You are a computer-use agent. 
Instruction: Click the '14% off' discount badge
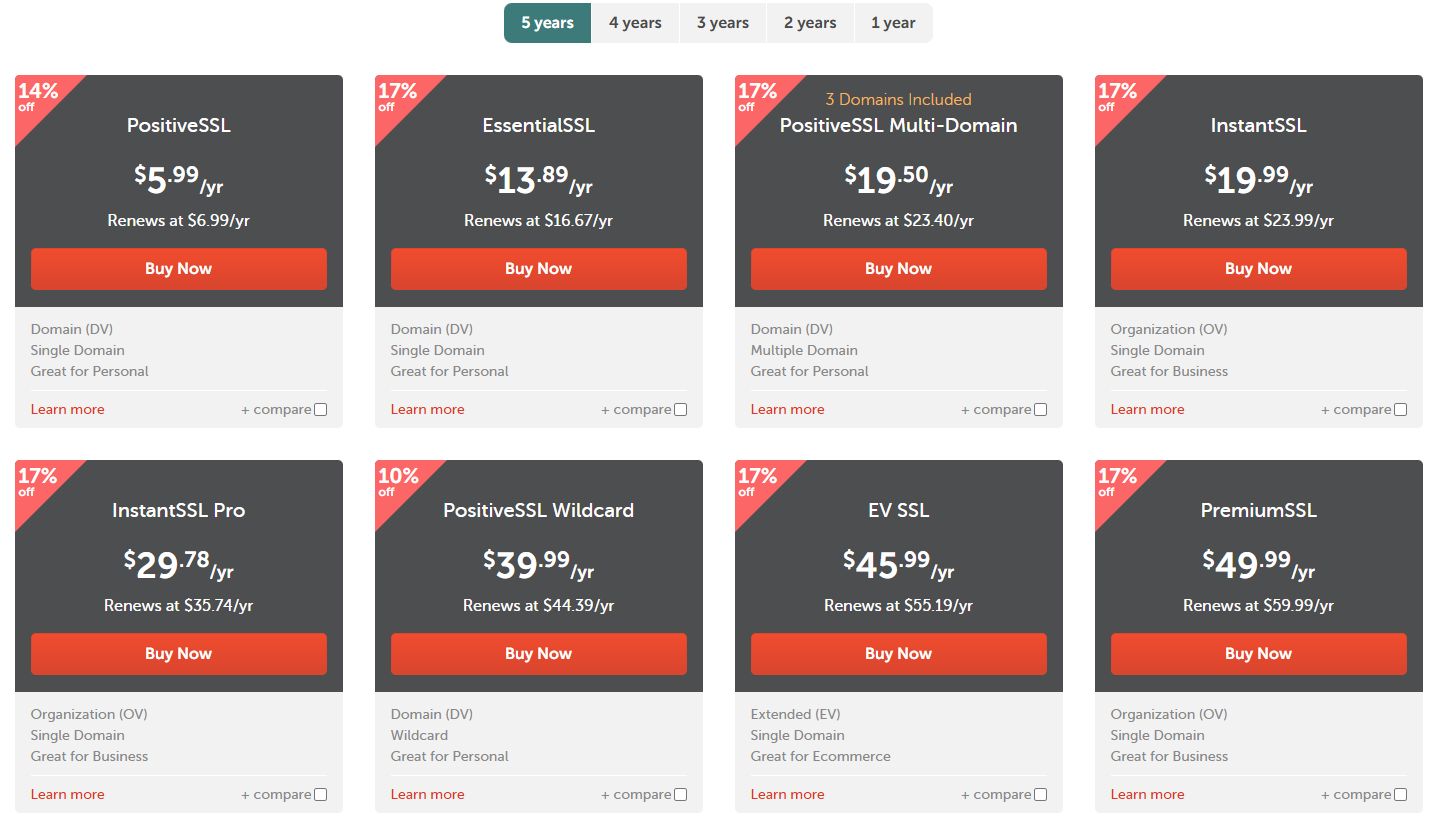(38, 97)
